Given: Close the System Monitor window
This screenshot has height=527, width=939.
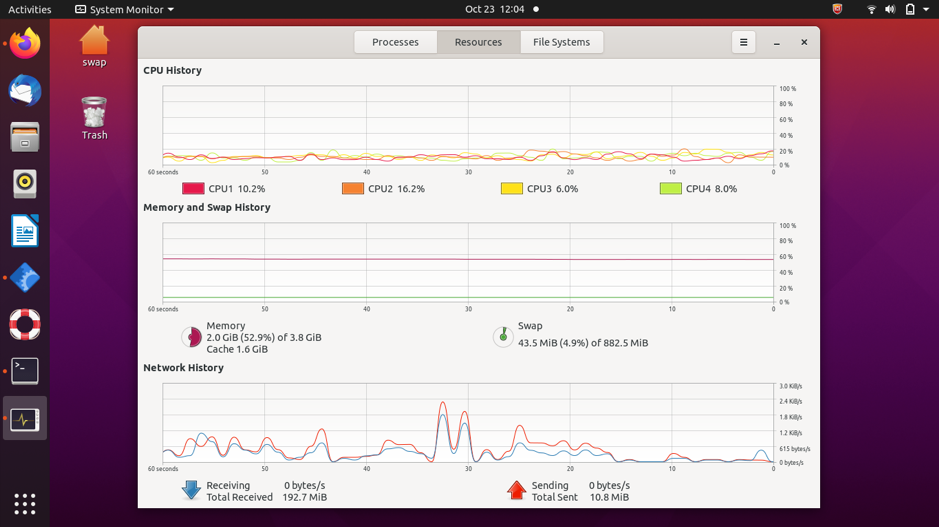Looking at the screenshot, I should pos(804,42).
